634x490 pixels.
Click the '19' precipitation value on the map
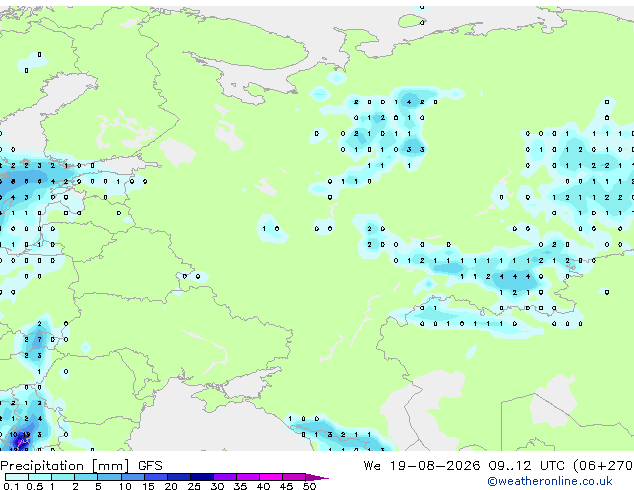coord(26,435)
